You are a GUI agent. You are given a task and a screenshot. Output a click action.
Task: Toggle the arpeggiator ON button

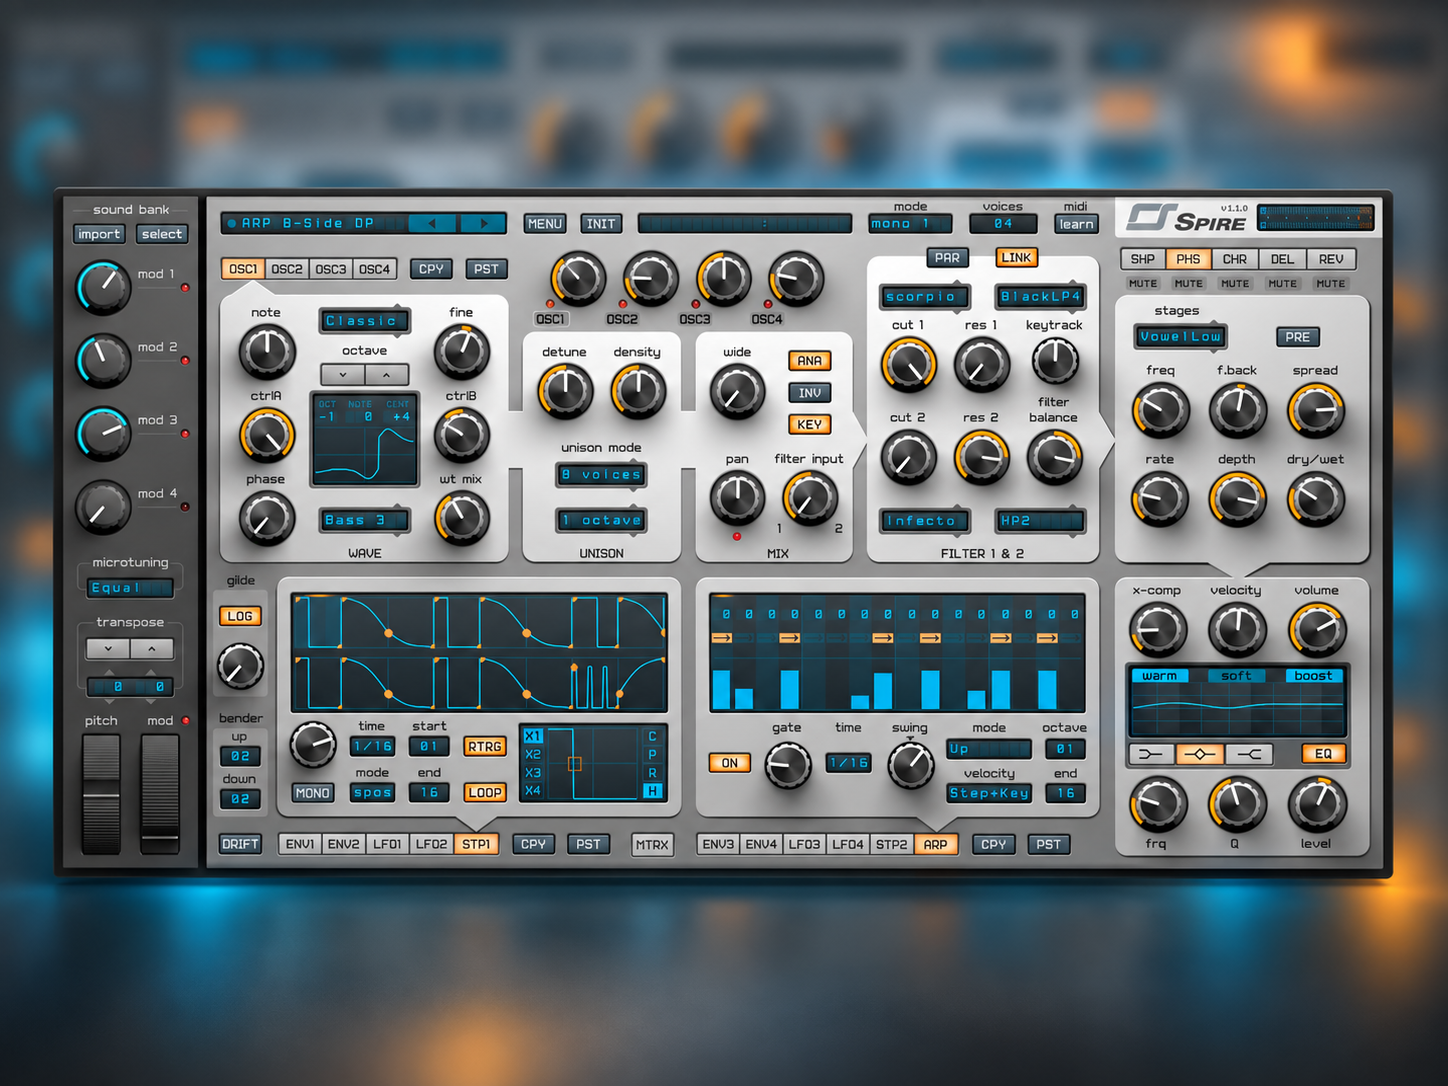(x=730, y=763)
